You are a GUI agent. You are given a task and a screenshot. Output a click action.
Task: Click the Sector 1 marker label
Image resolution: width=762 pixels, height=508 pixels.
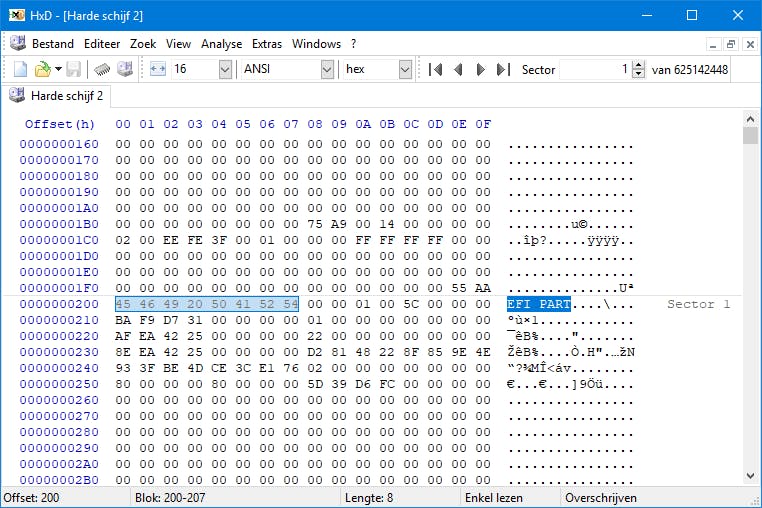[x=698, y=304]
